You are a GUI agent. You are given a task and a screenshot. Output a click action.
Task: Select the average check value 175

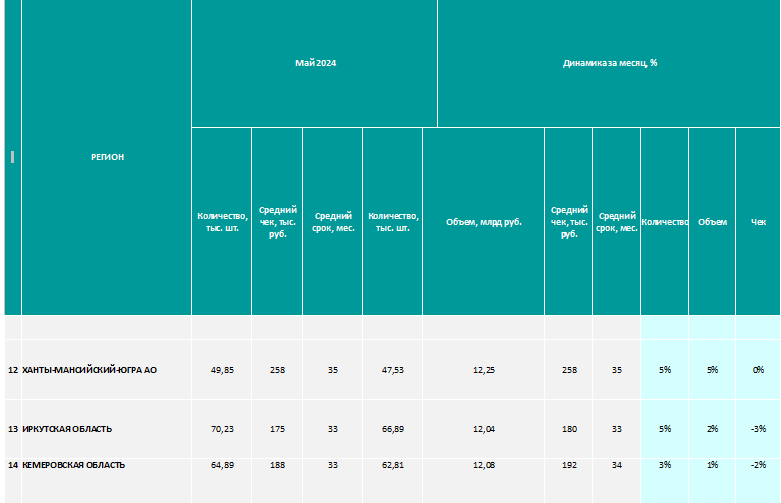[x=277, y=429]
